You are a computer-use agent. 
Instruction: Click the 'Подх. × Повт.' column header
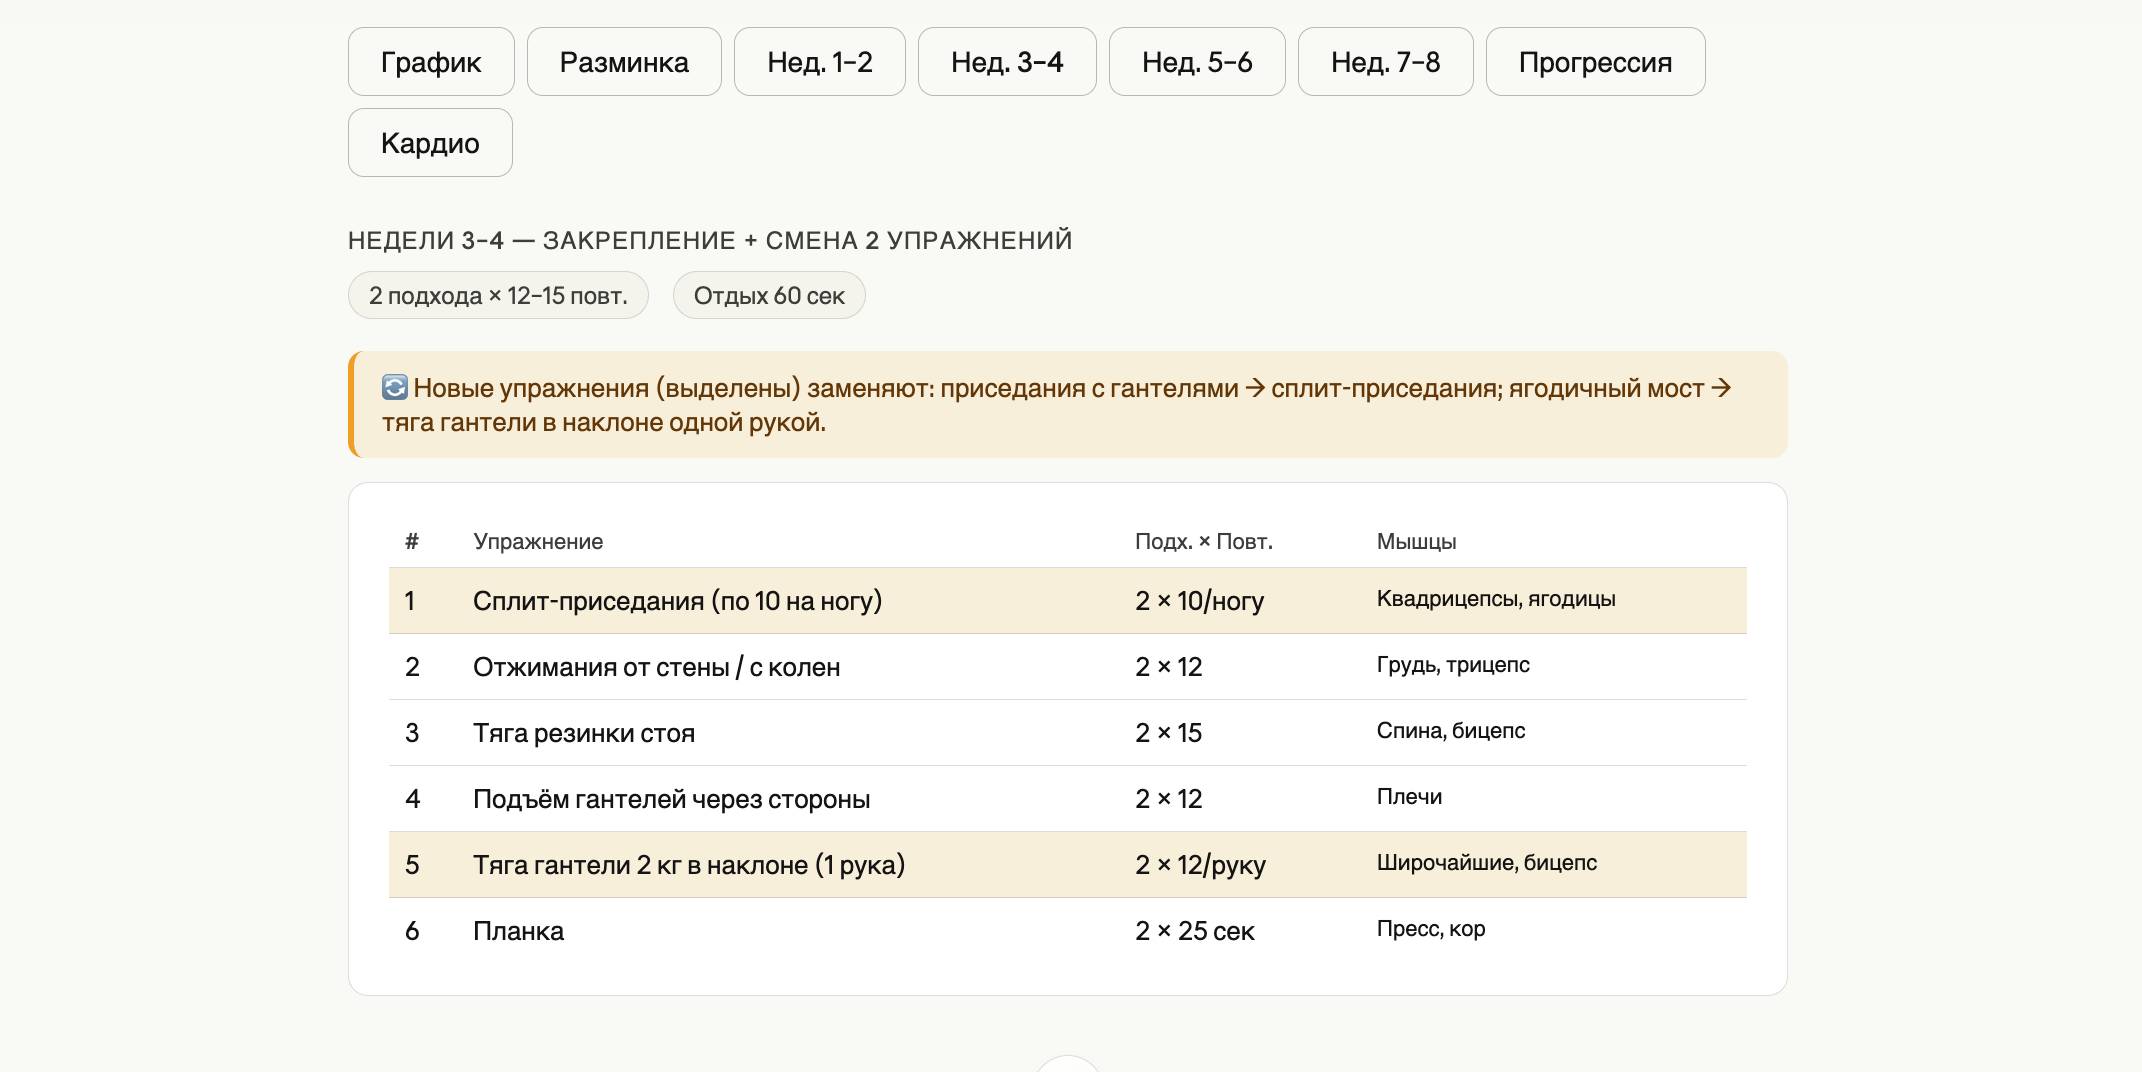(1203, 542)
